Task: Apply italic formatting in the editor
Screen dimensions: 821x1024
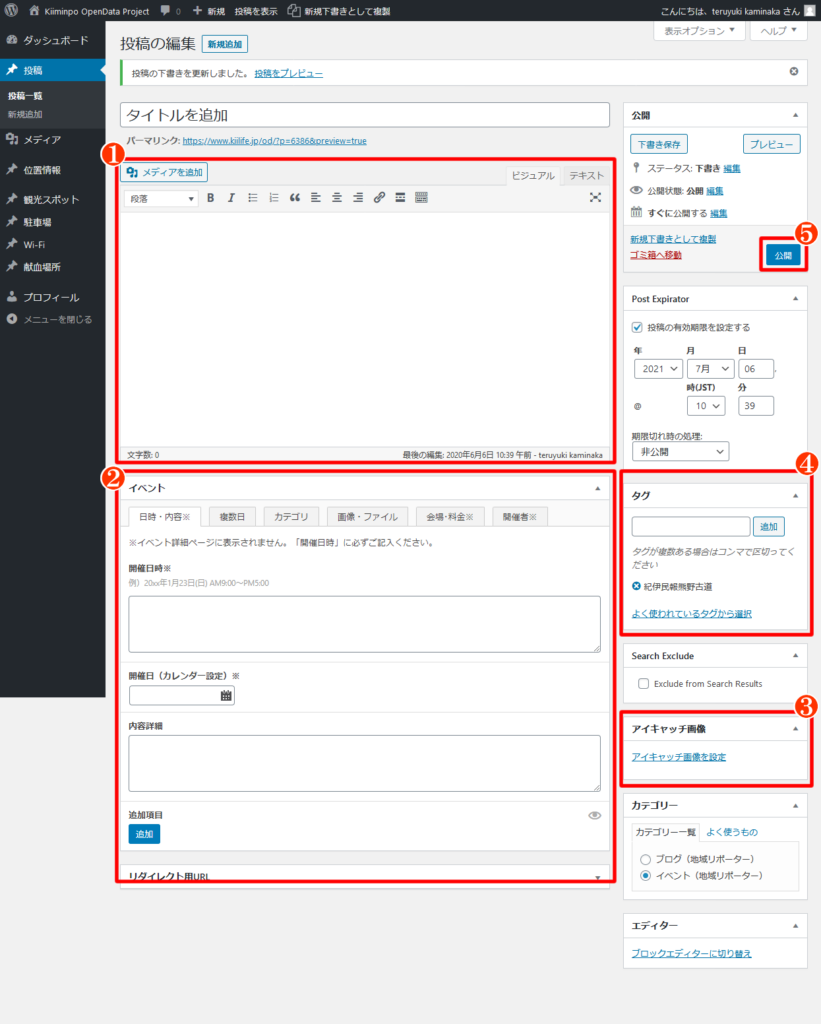Action: (x=231, y=198)
